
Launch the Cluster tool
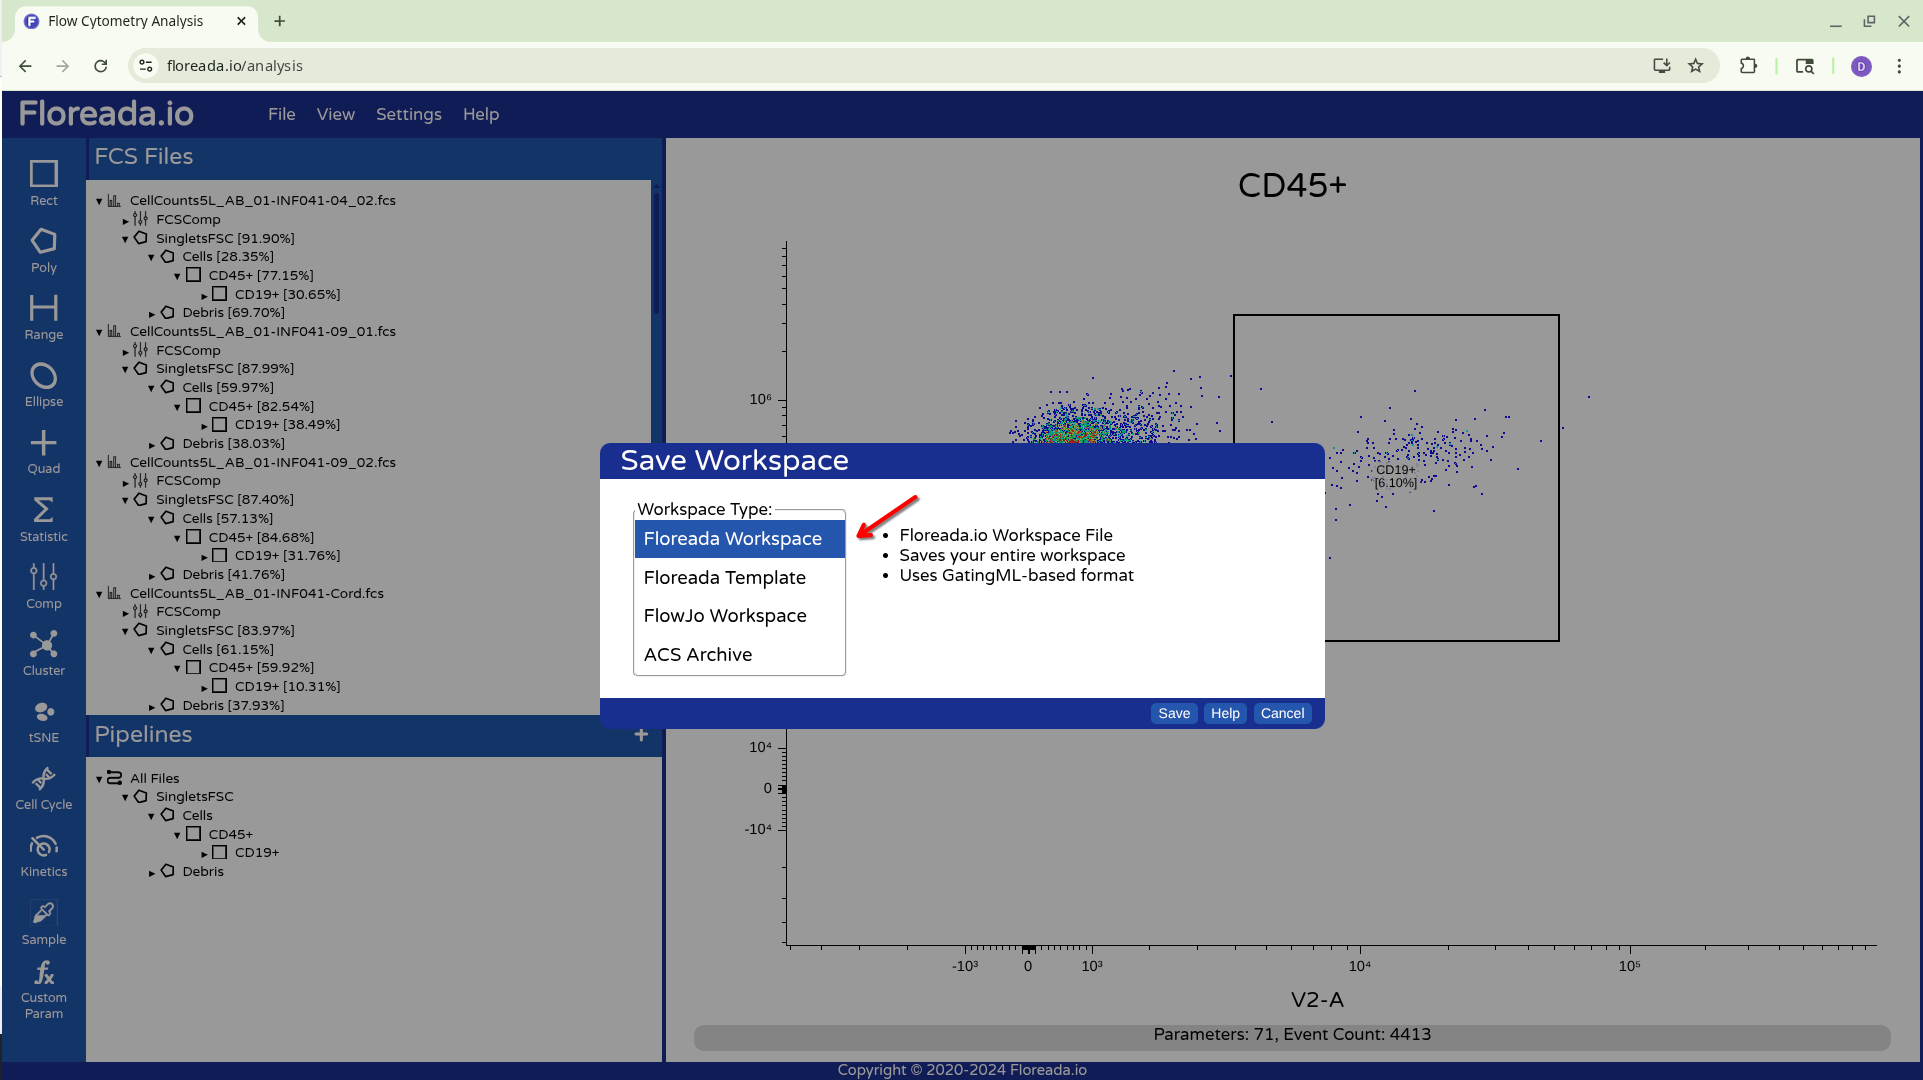[43, 652]
